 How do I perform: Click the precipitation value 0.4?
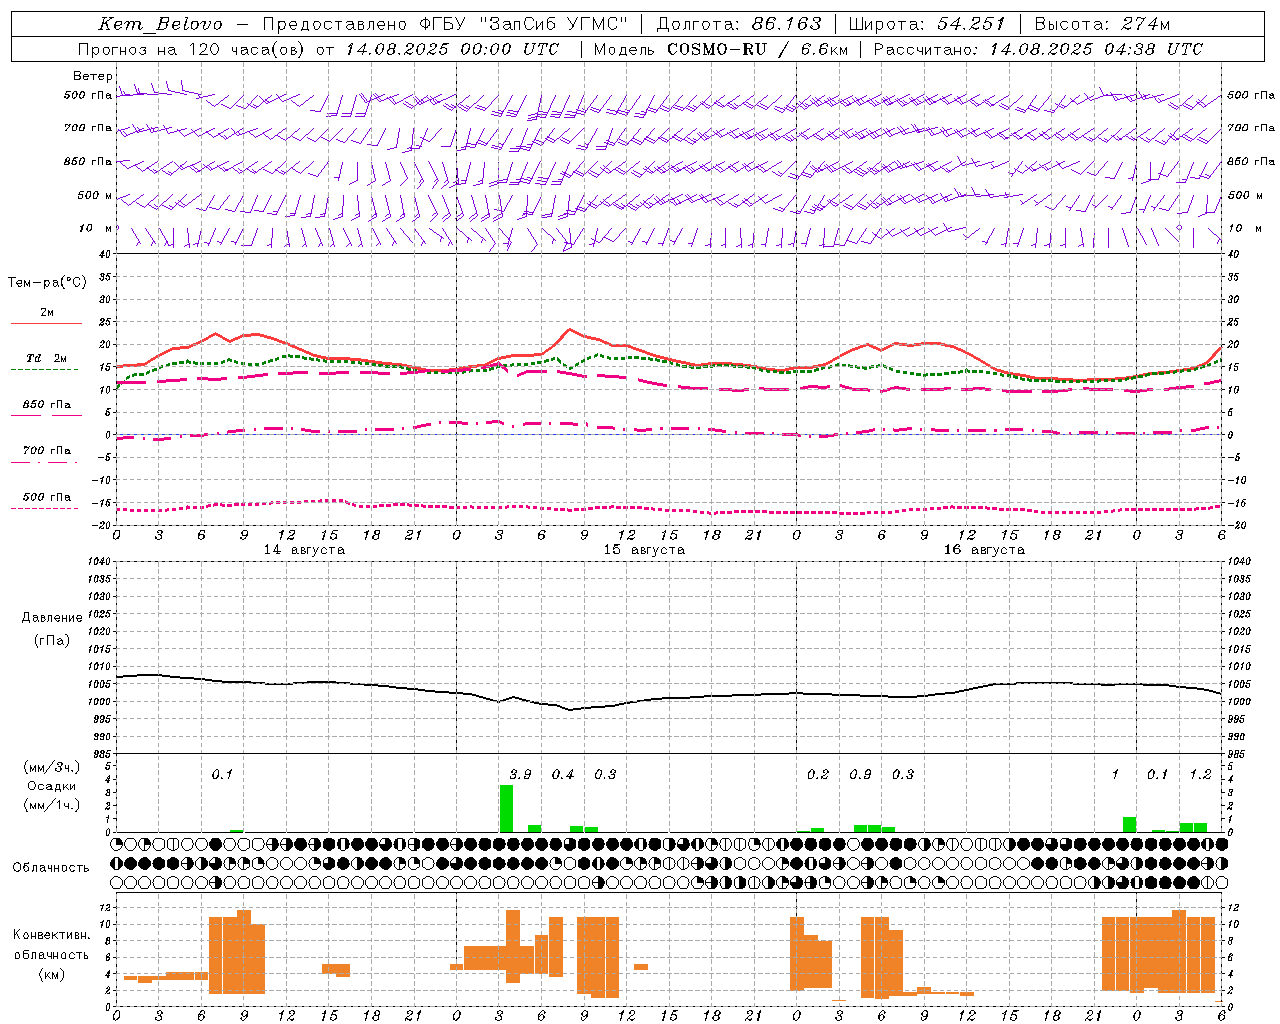[x=563, y=775]
